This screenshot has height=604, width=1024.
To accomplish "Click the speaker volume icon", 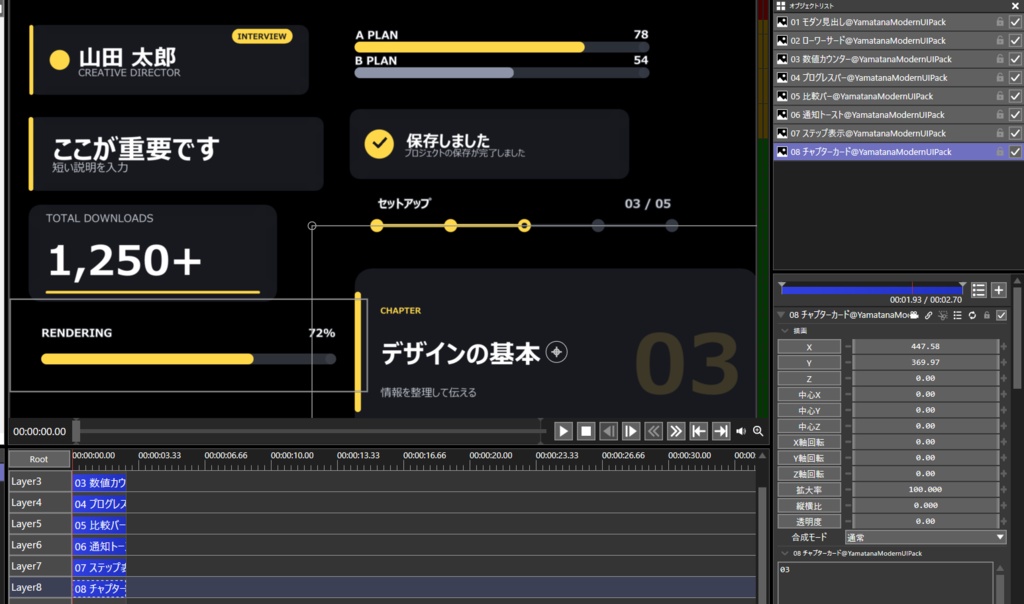I will coord(741,431).
